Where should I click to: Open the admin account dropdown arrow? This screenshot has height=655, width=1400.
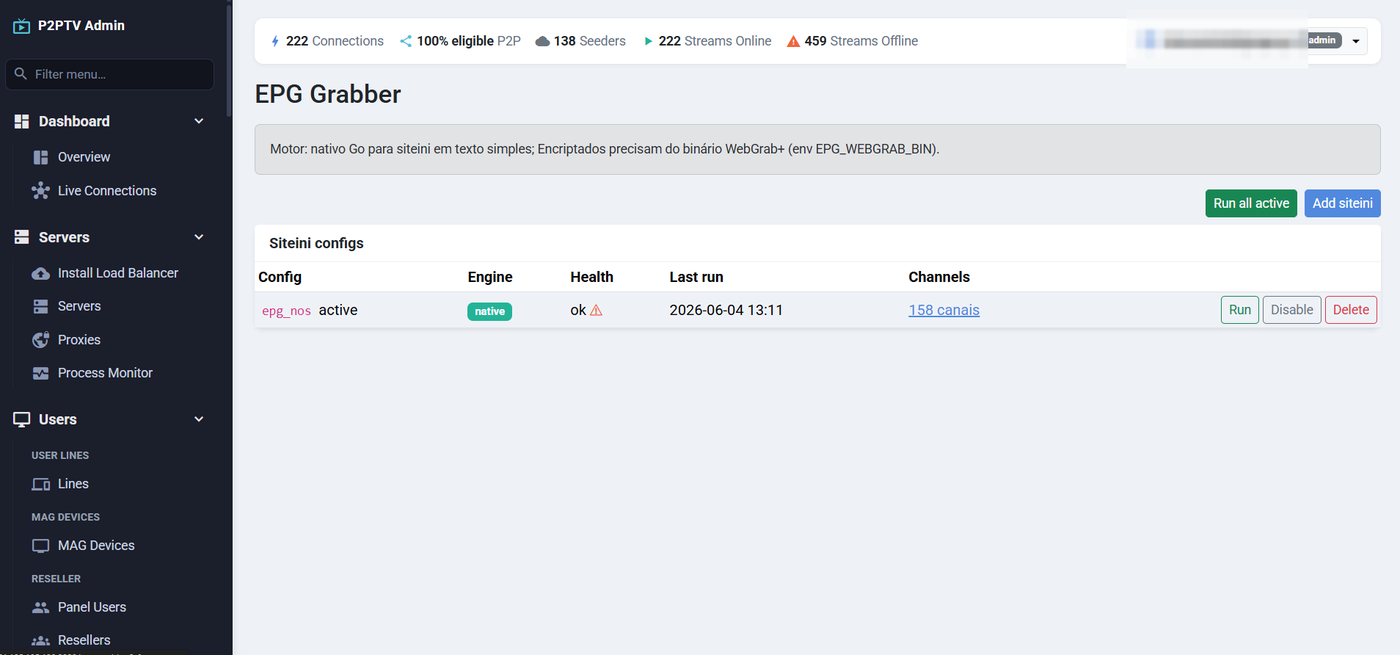(1356, 42)
